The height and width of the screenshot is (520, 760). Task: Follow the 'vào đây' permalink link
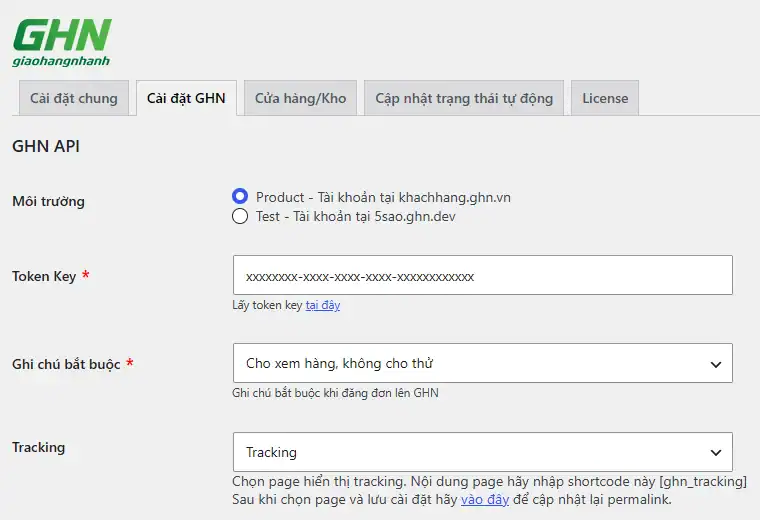click(485, 500)
